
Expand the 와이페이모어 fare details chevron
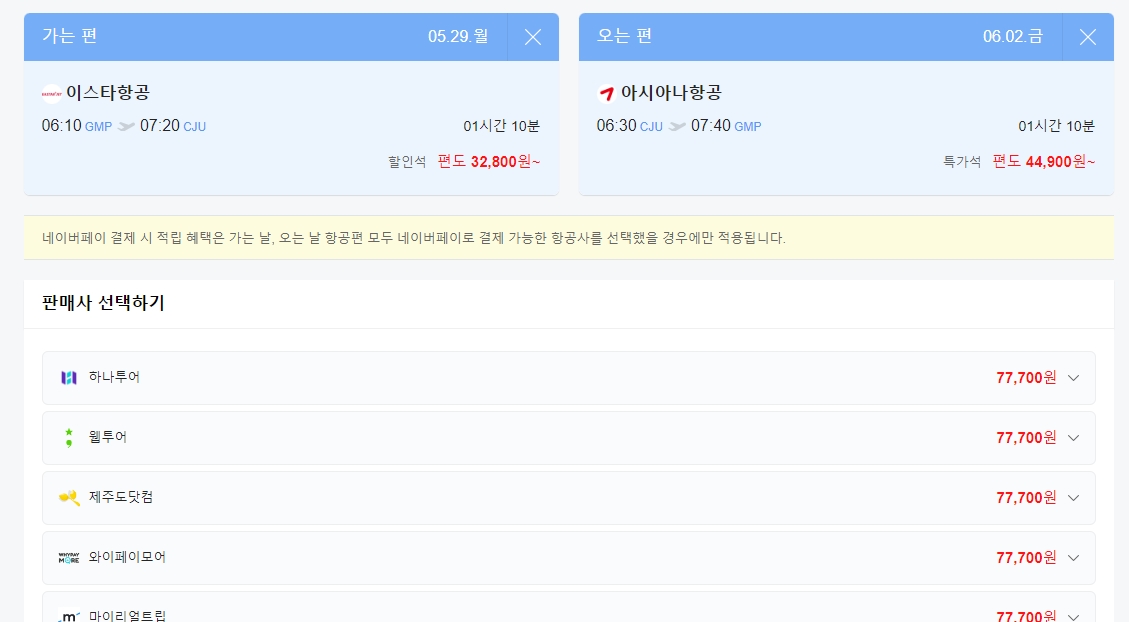pyautogui.click(x=1073, y=558)
